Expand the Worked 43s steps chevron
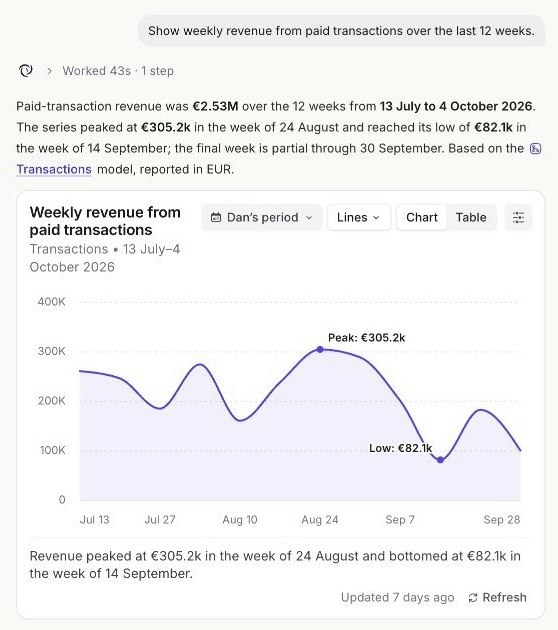This screenshot has height=630, width=558. [x=49, y=71]
